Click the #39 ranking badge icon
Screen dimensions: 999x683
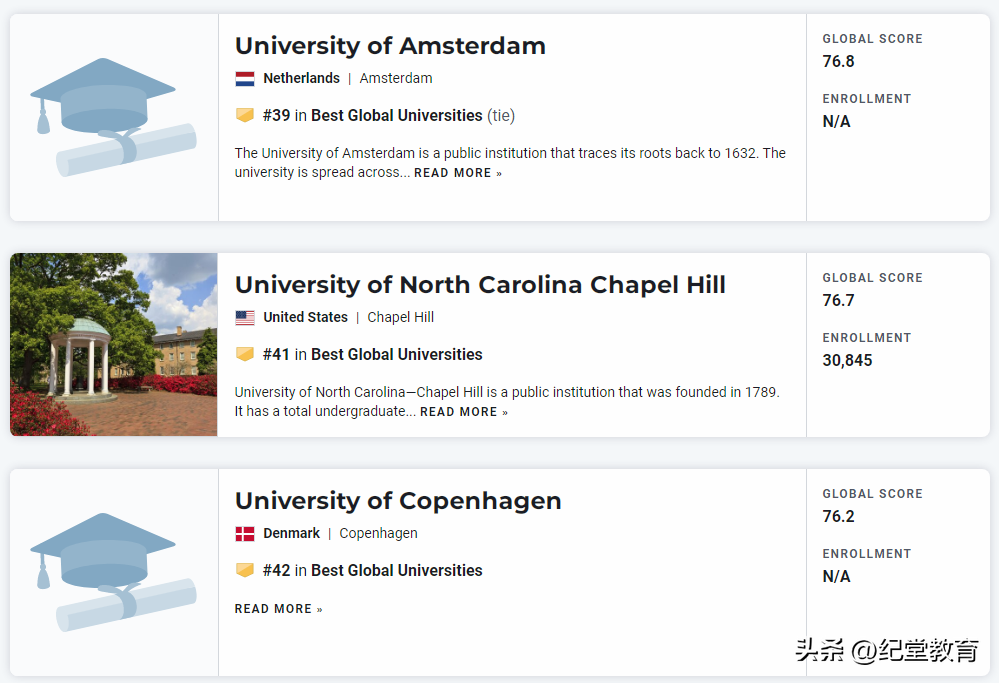[x=245, y=116]
